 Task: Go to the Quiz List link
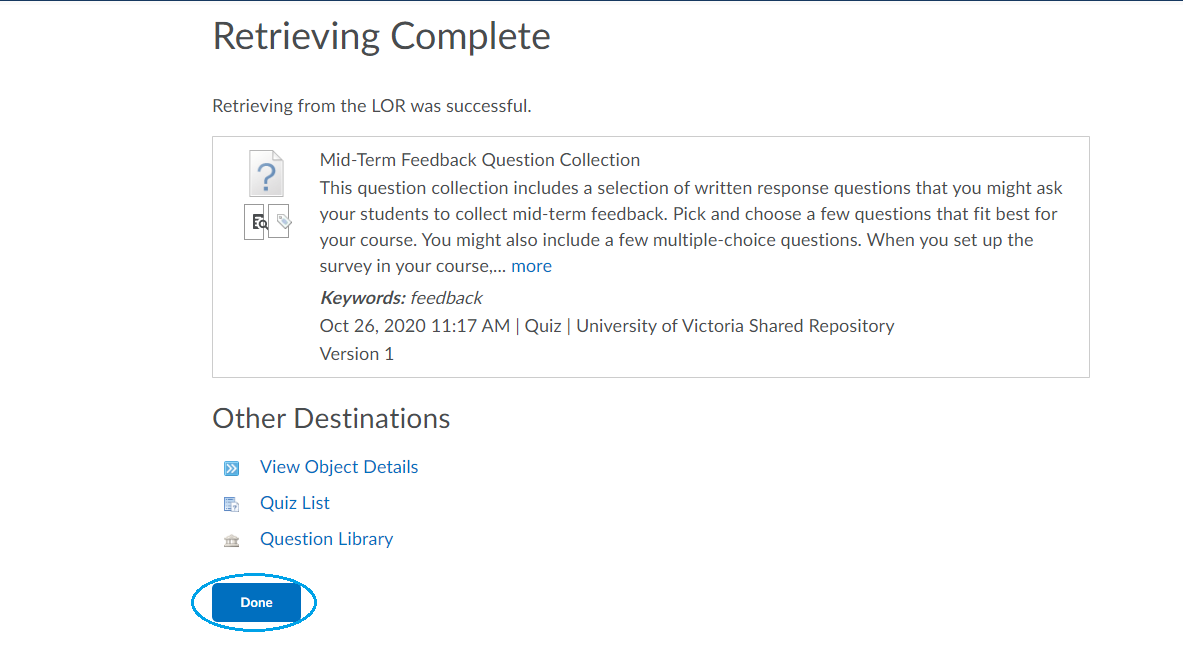click(x=295, y=503)
